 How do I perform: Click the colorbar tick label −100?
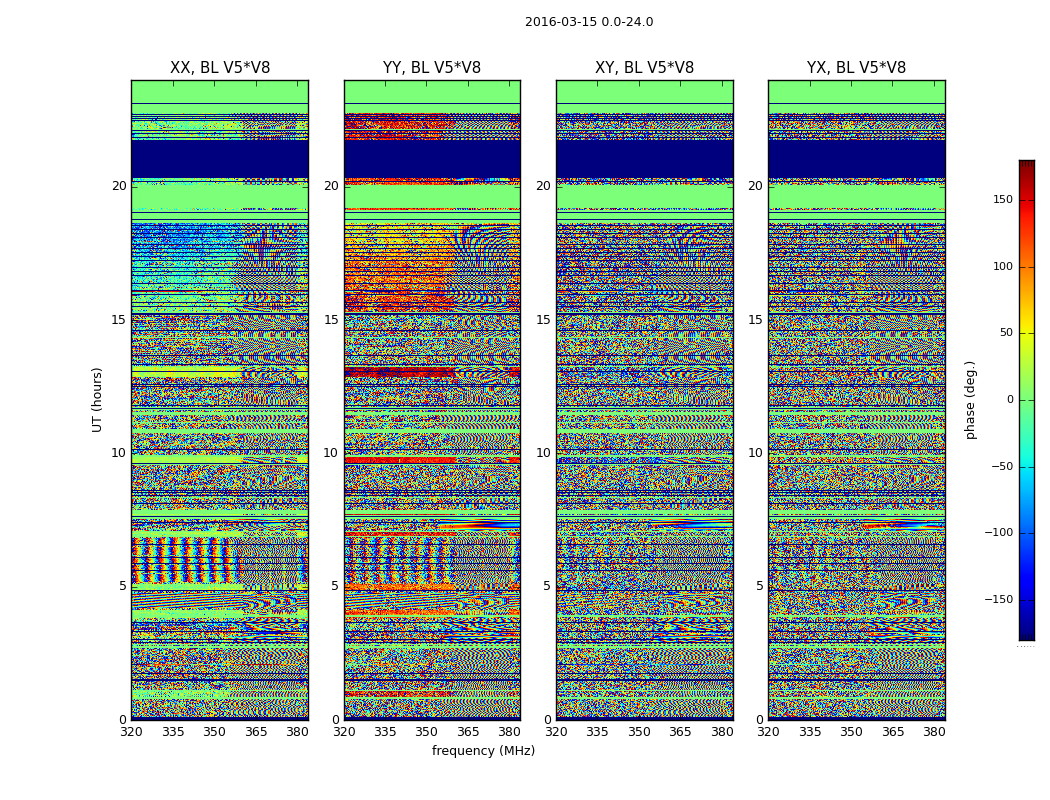pos(998,532)
